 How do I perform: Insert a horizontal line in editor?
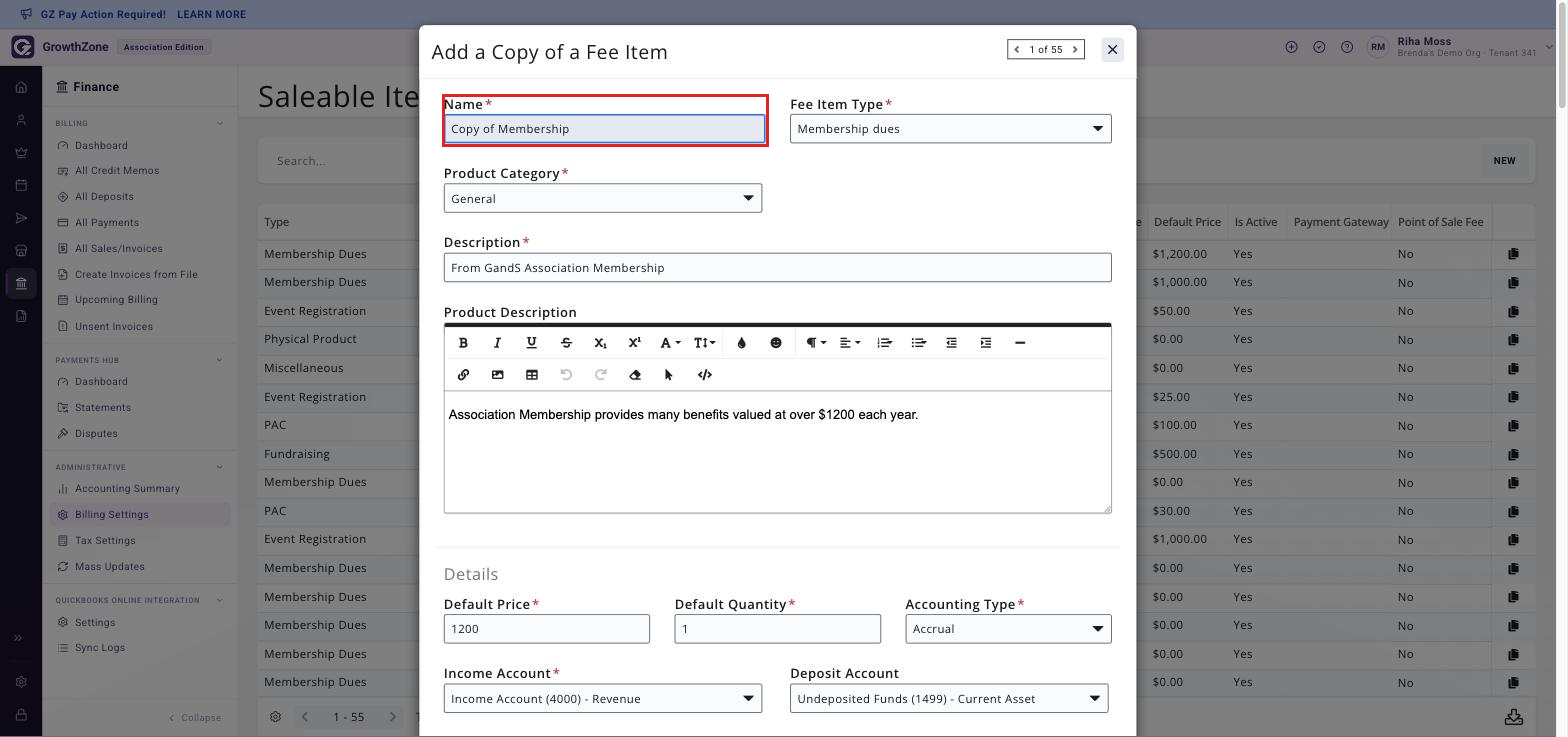pyautogui.click(x=1019, y=343)
